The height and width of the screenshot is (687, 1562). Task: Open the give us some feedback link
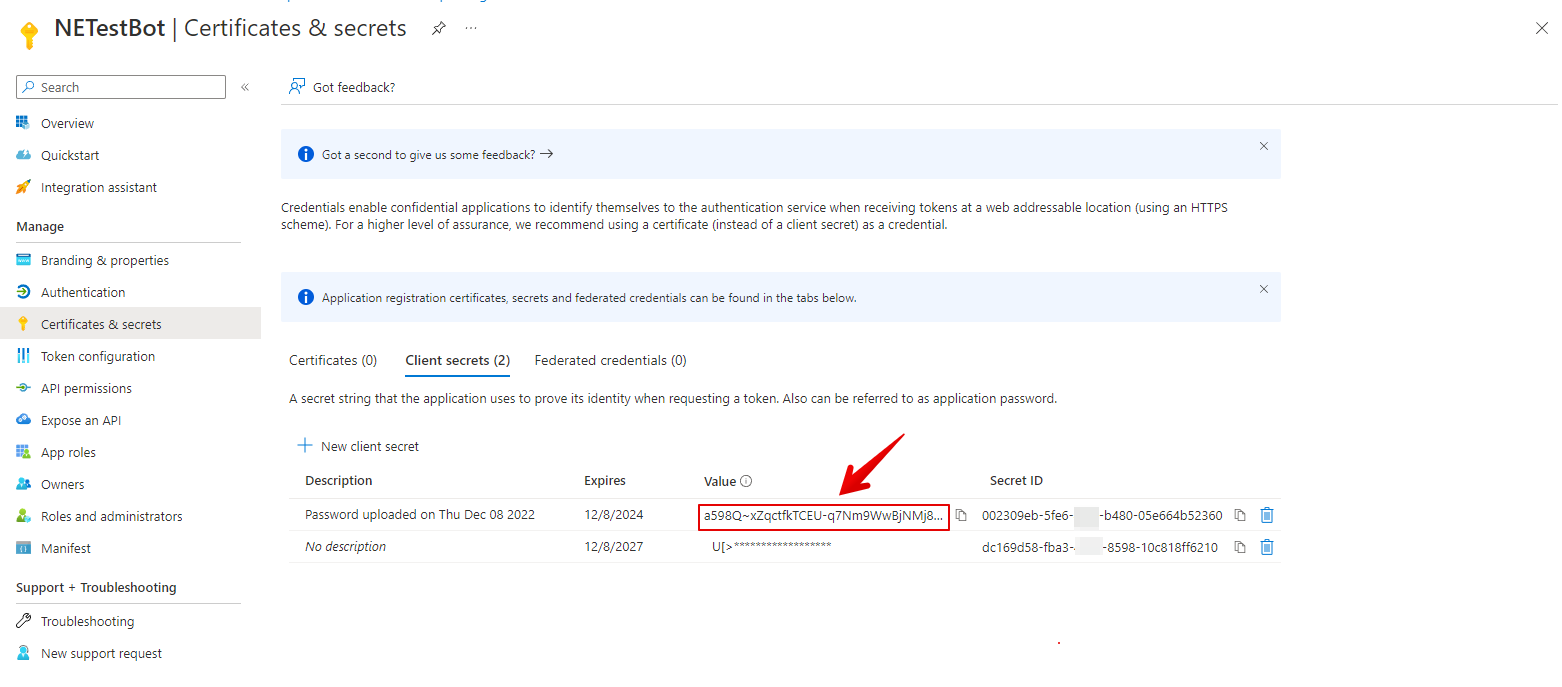(x=437, y=155)
